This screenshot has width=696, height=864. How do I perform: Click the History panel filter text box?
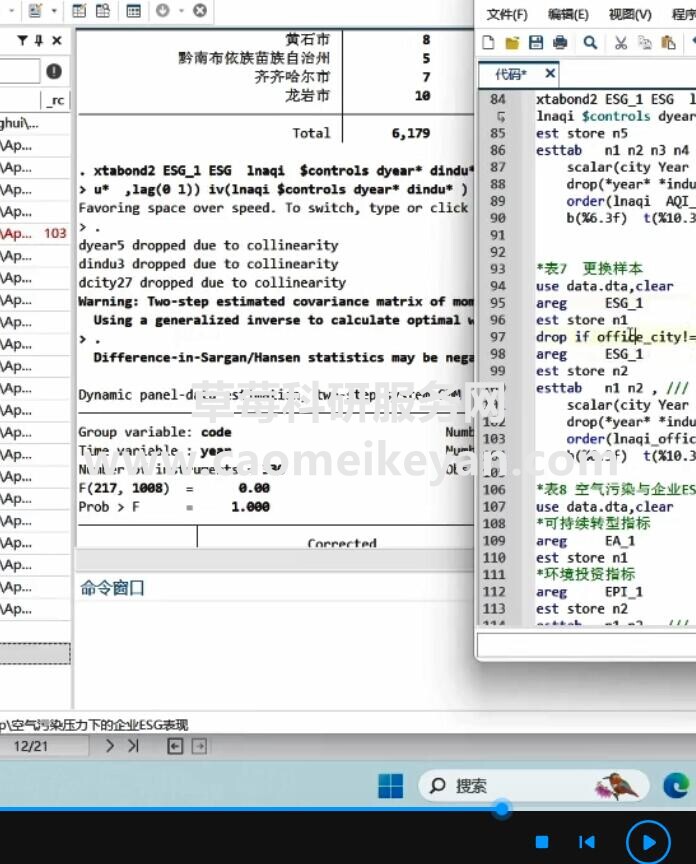pos(20,71)
